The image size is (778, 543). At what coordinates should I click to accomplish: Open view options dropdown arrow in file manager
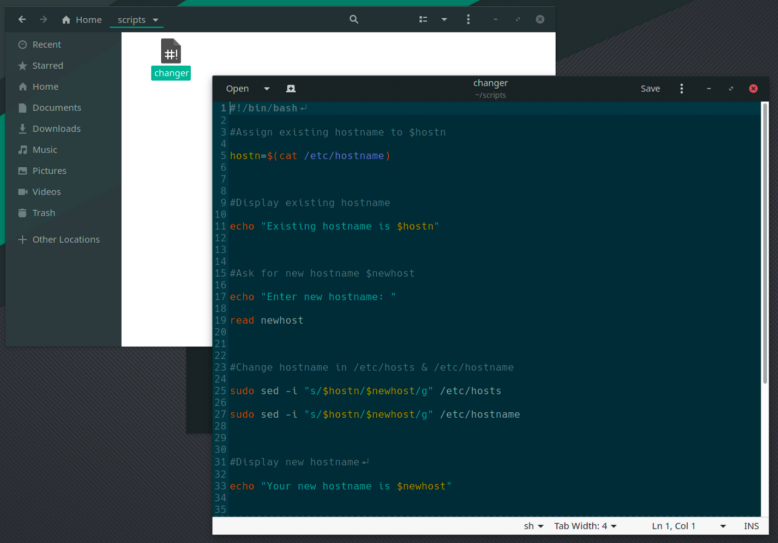[x=444, y=19]
